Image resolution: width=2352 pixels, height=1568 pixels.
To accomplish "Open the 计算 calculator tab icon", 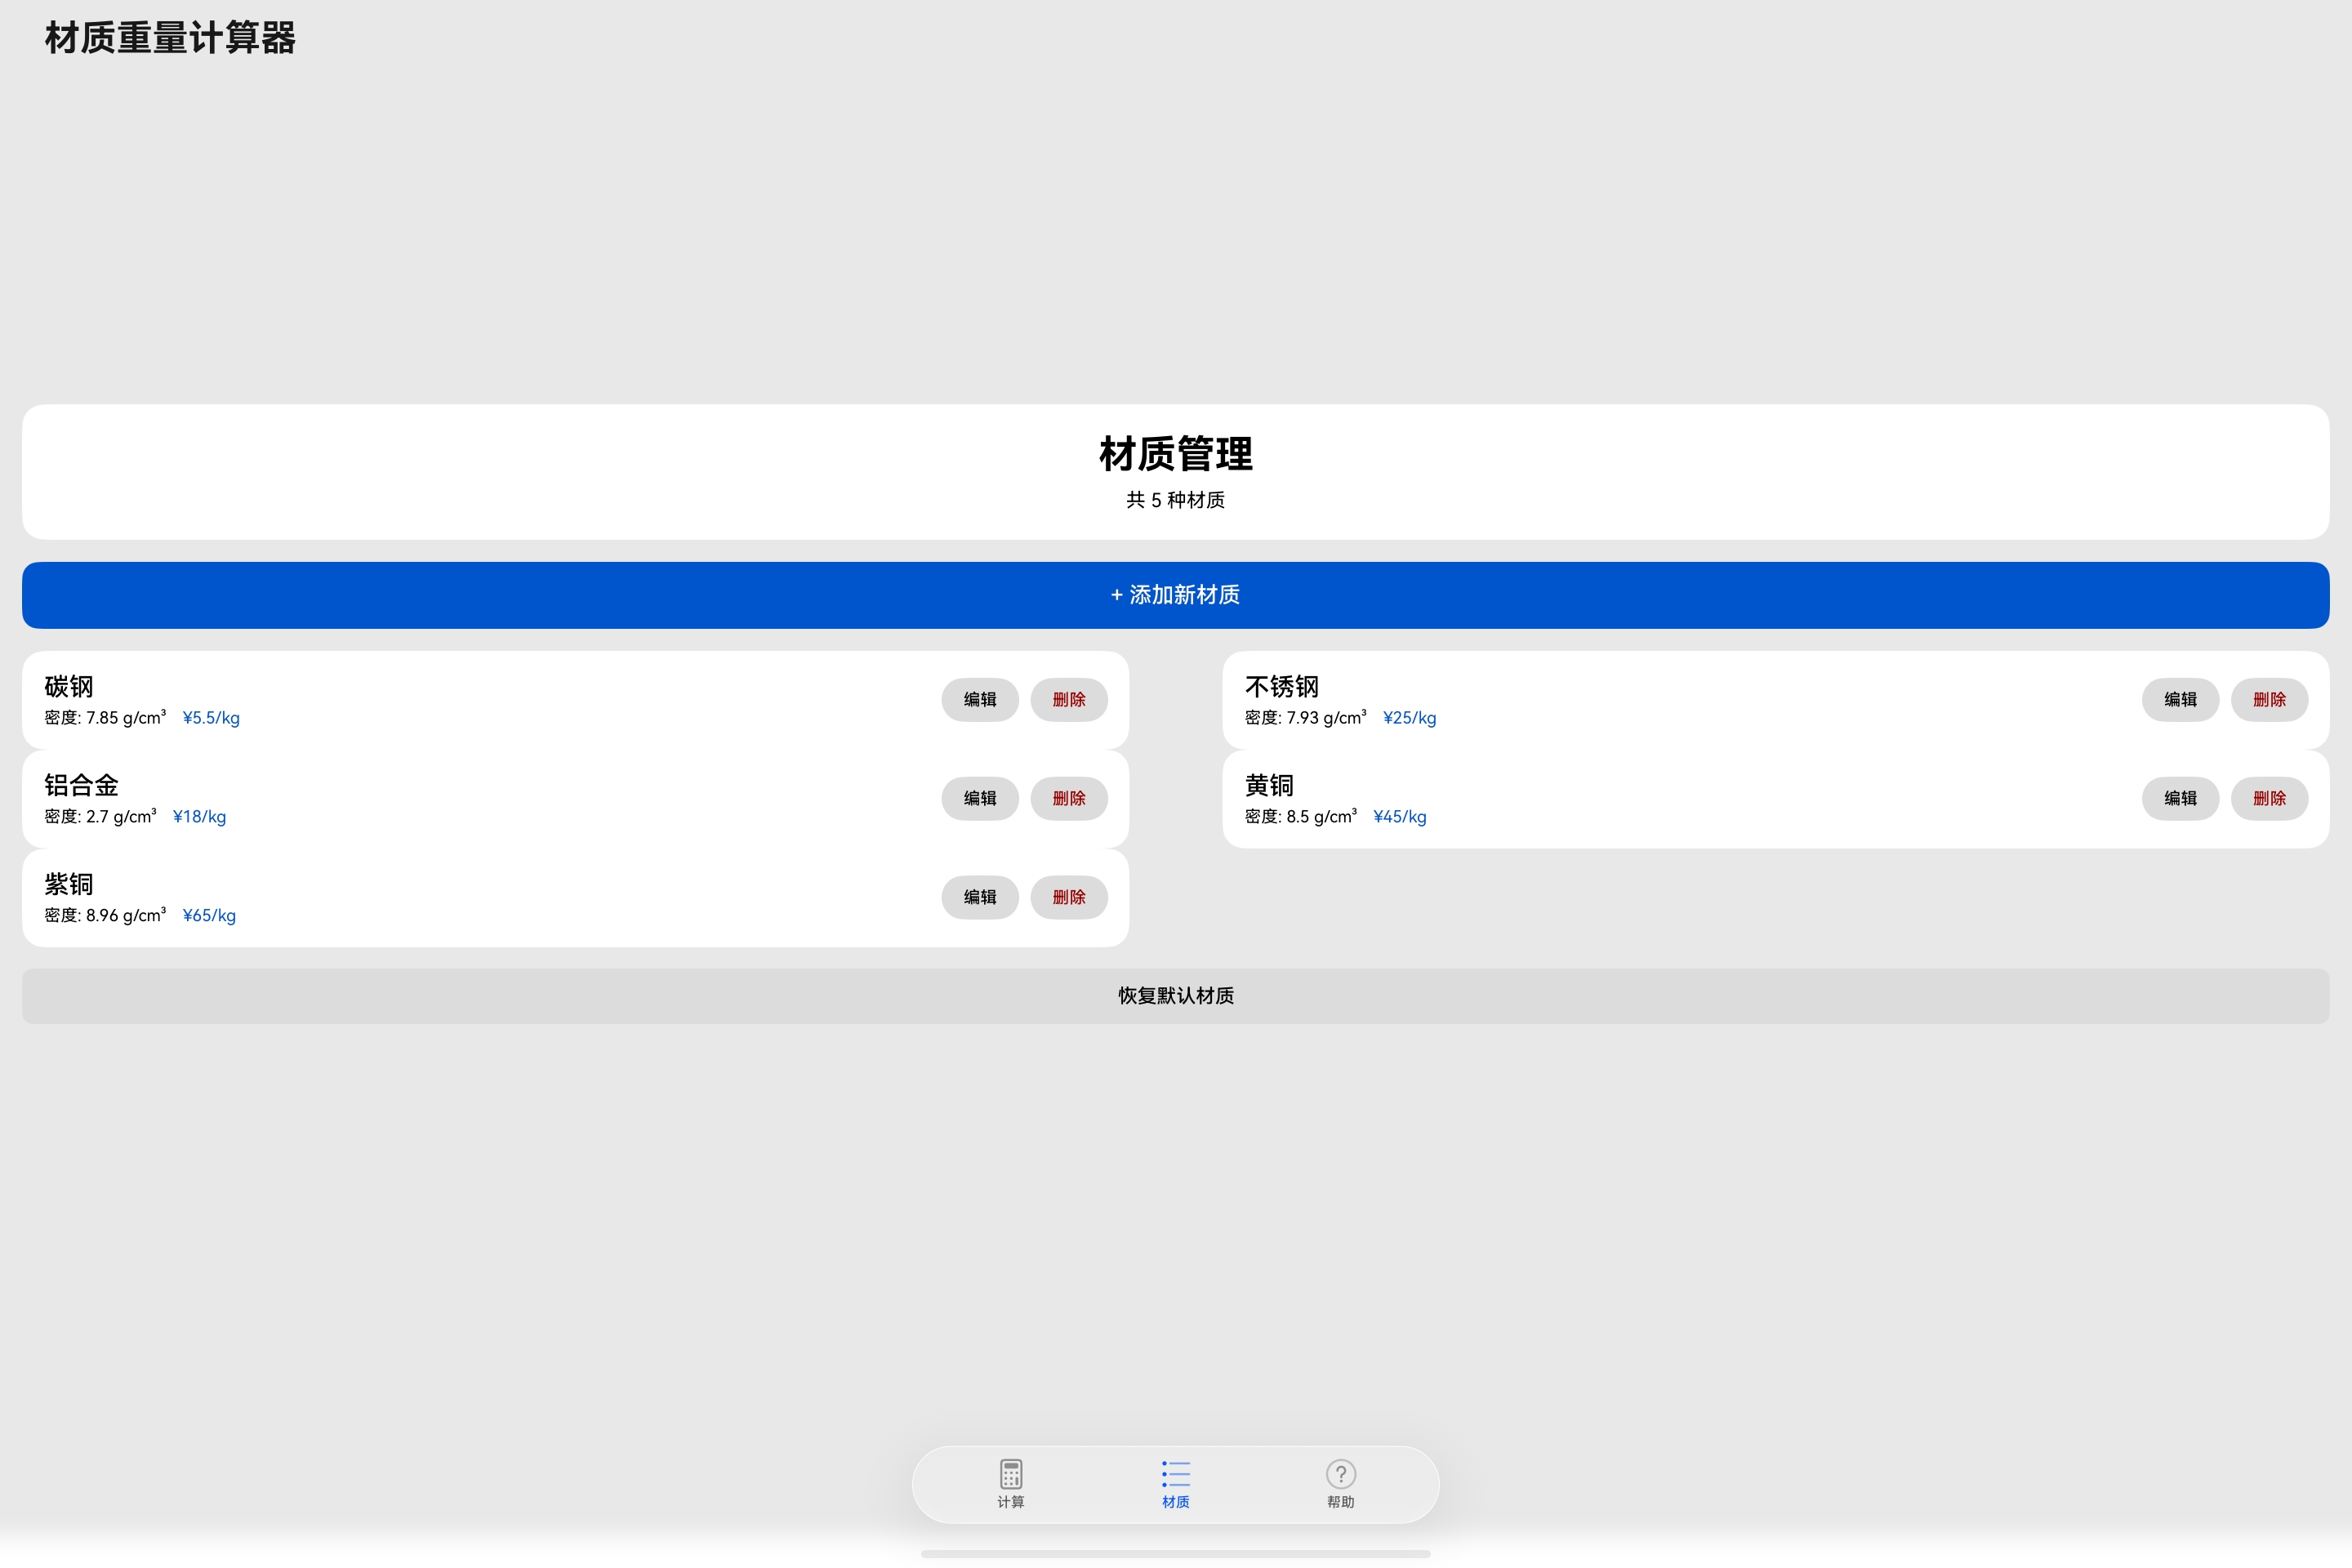I will pos(1010,1473).
